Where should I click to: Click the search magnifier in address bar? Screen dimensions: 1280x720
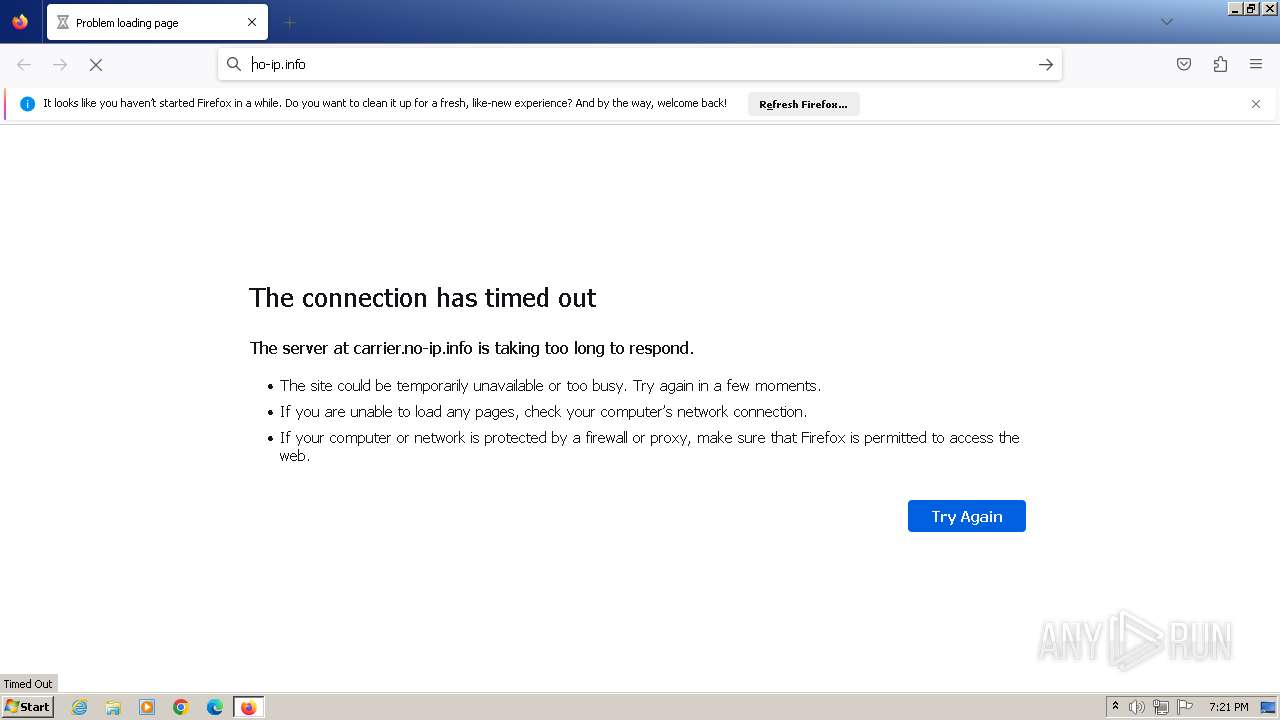(234, 64)
